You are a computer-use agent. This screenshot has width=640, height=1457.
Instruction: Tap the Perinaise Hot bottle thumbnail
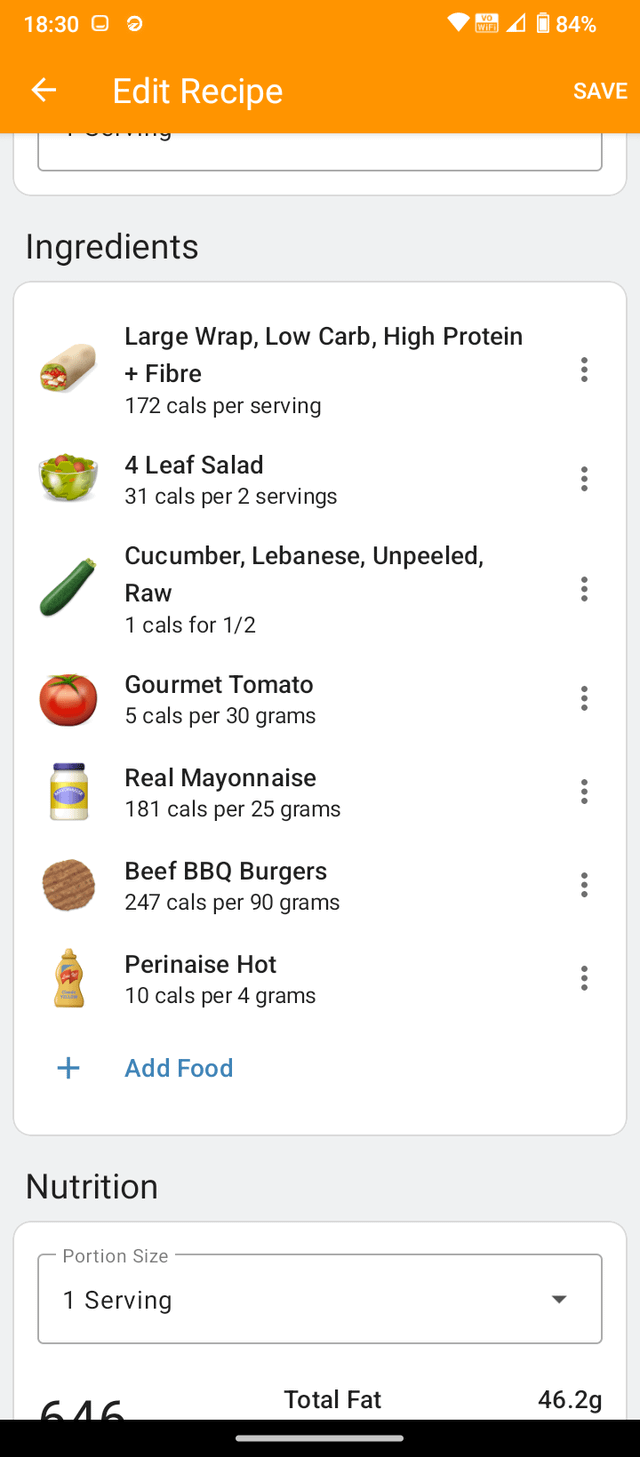[x=68, y=978]
